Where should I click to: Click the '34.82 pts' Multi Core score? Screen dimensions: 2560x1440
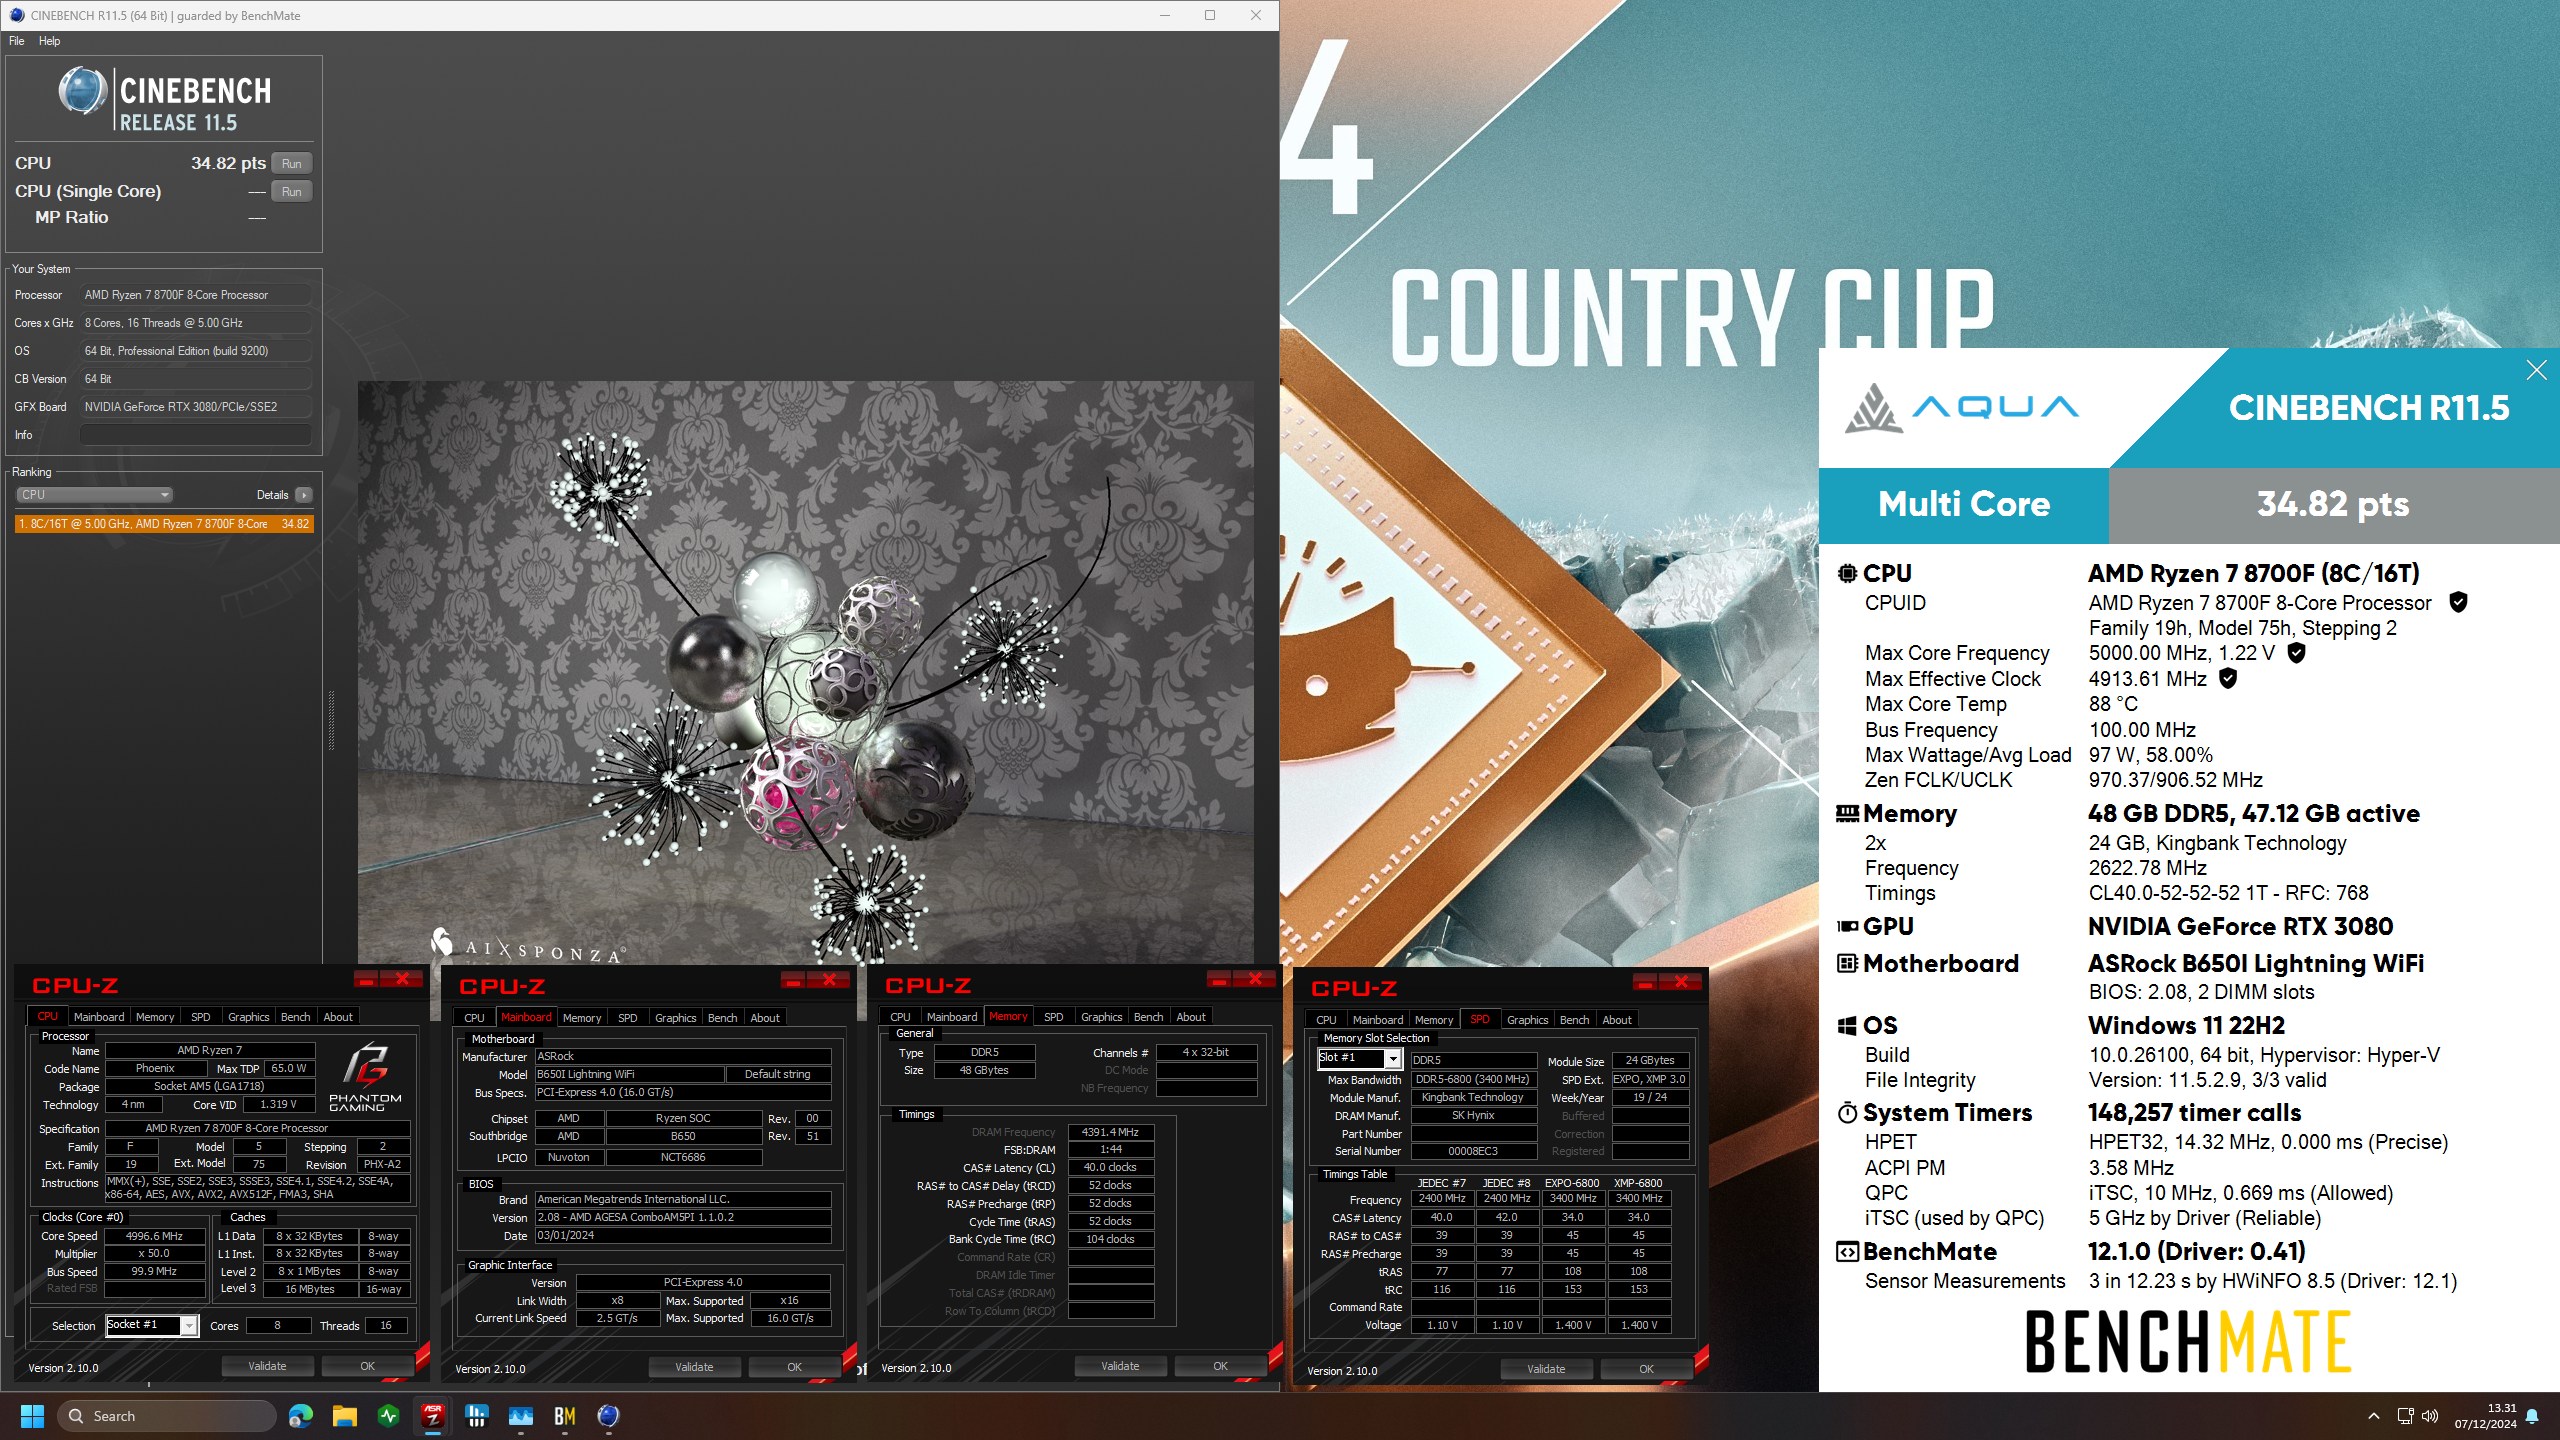[x=2333, y=504]
